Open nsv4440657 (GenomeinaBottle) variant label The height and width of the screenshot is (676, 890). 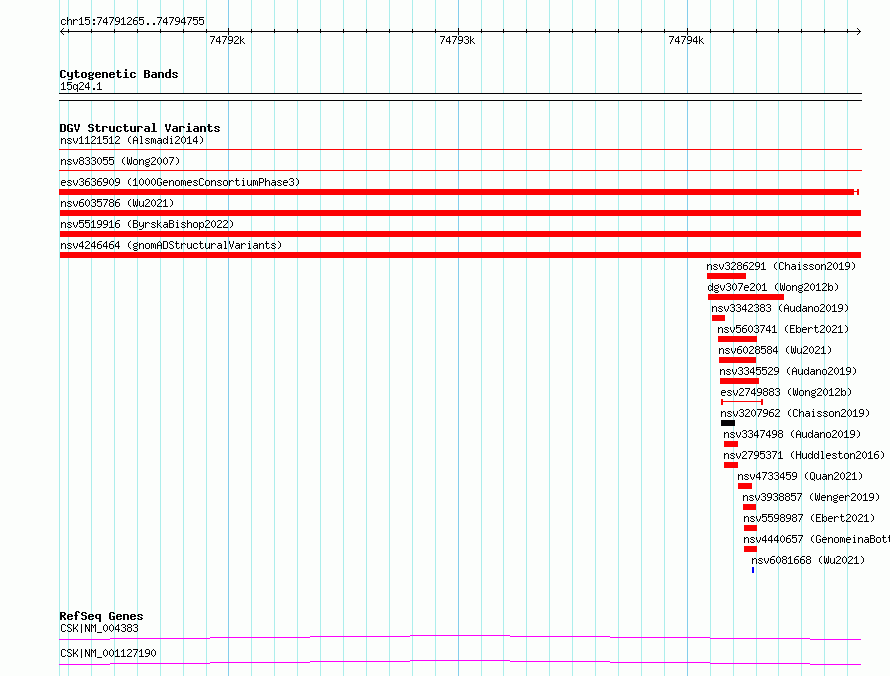click(817, 539)
